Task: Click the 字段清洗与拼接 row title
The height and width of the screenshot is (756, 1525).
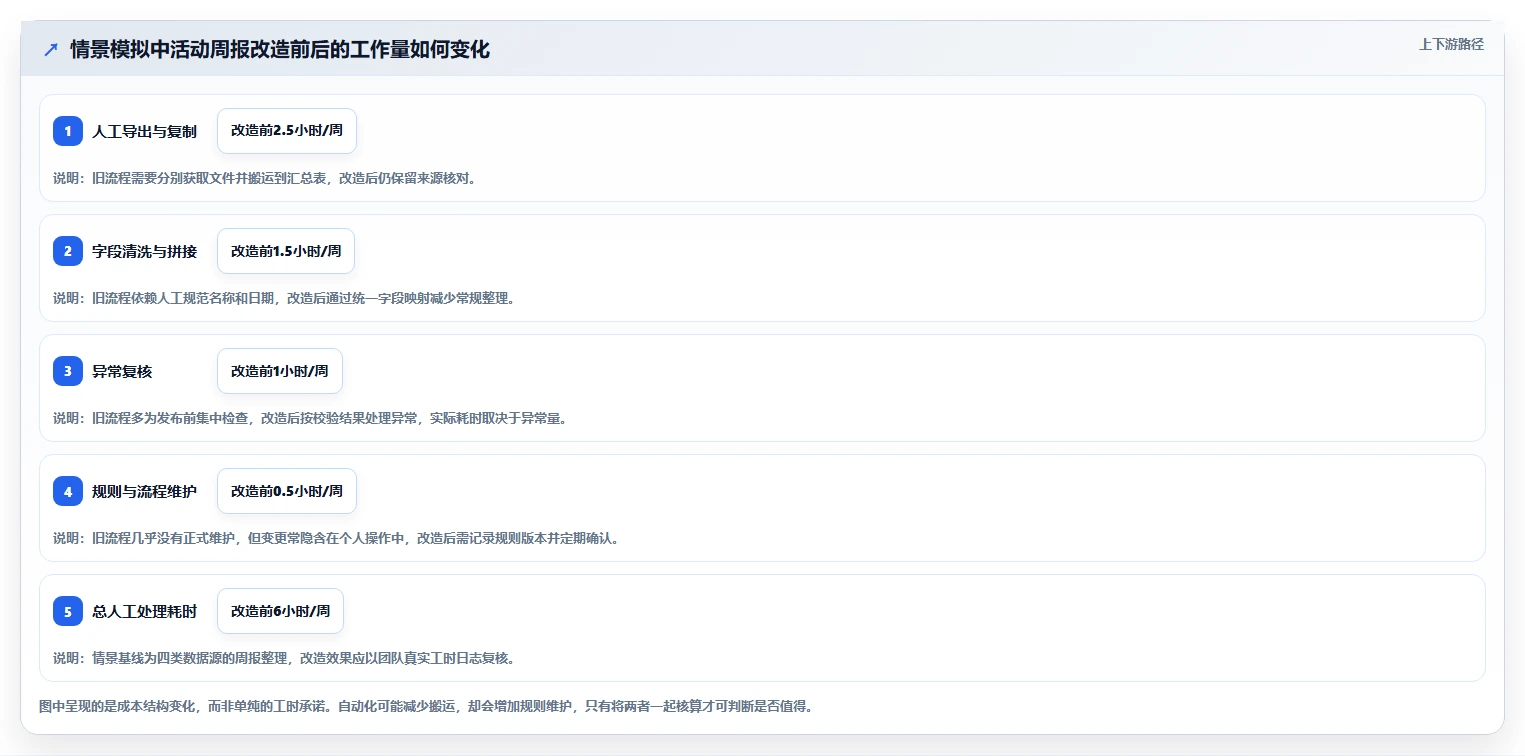Action: 144,251
